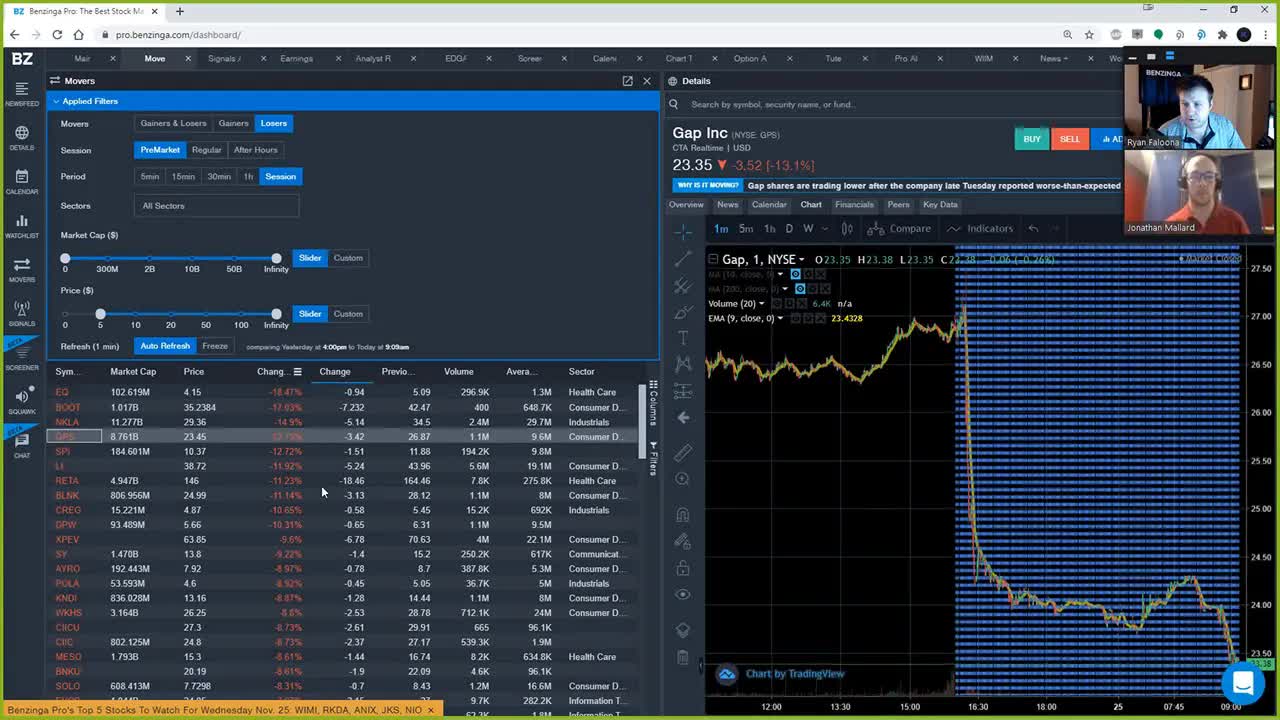Set period to 30min
Image resolution: width=1280 pixels, height=720 pixels.
(219, 177)
